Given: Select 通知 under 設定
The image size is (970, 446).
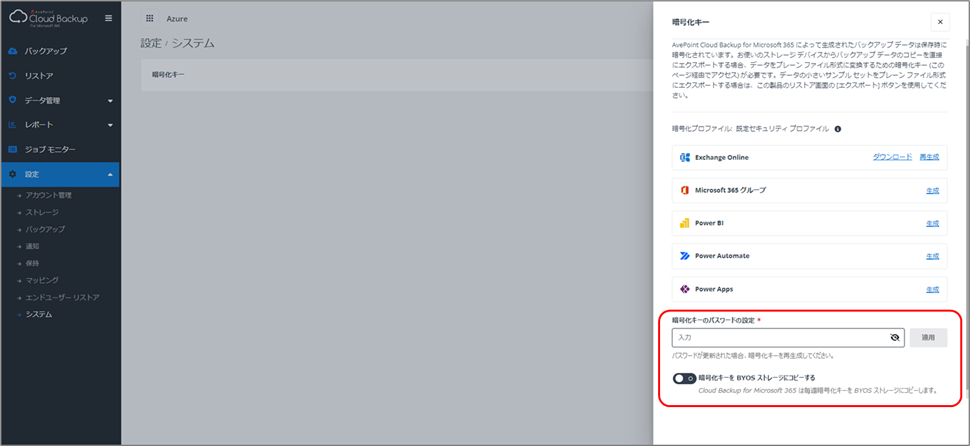Looking at the screenshot, I should click(32, 246).
